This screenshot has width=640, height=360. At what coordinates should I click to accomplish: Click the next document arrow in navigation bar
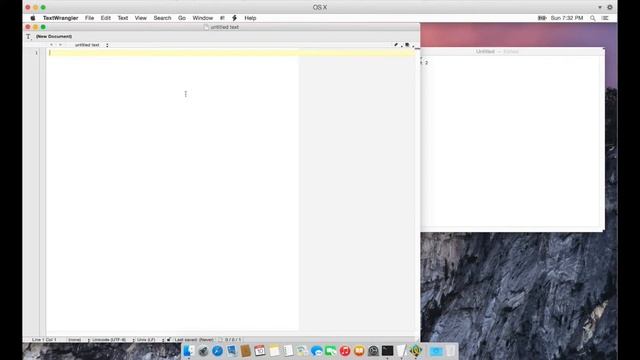click(60, 45)
